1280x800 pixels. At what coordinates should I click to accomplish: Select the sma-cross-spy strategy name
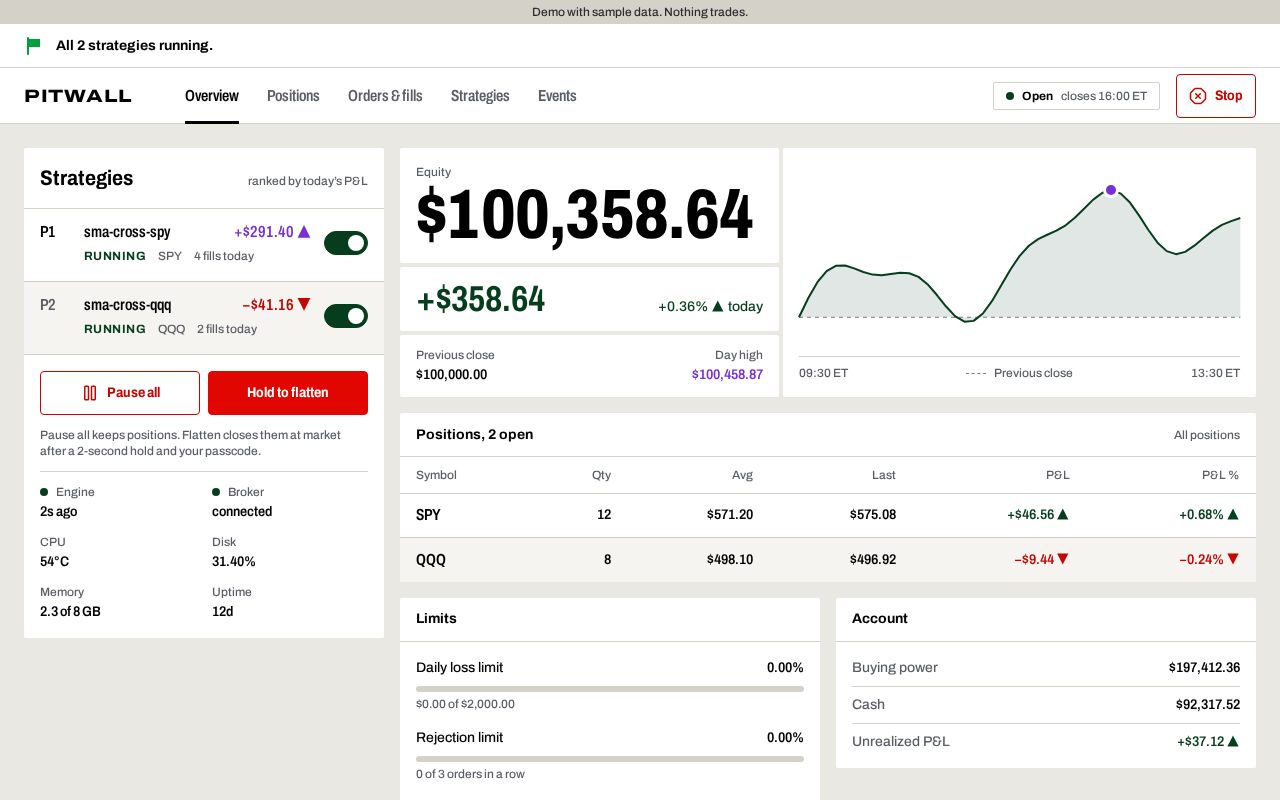click(x=127, y=232)
